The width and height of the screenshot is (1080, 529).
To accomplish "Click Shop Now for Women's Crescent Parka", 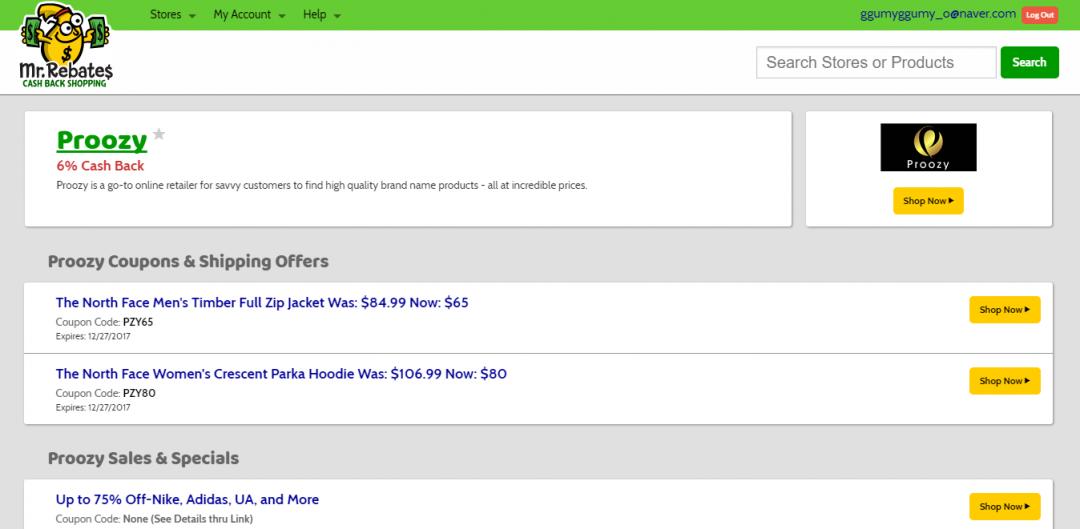I will (x=1004, y=381).
